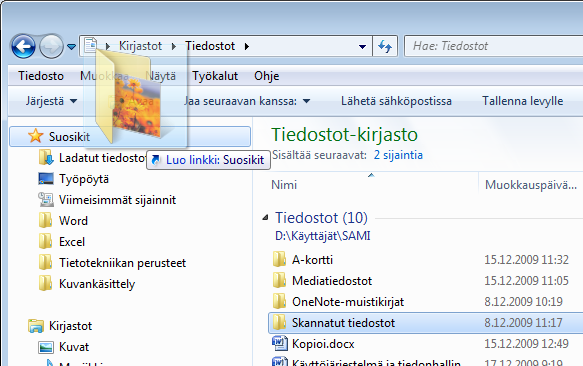This screenshot has width=583, height=366.
Task: Select the OneNote-muistikirjat folder name
Action: pyautogui.click(x=348, y=302)
